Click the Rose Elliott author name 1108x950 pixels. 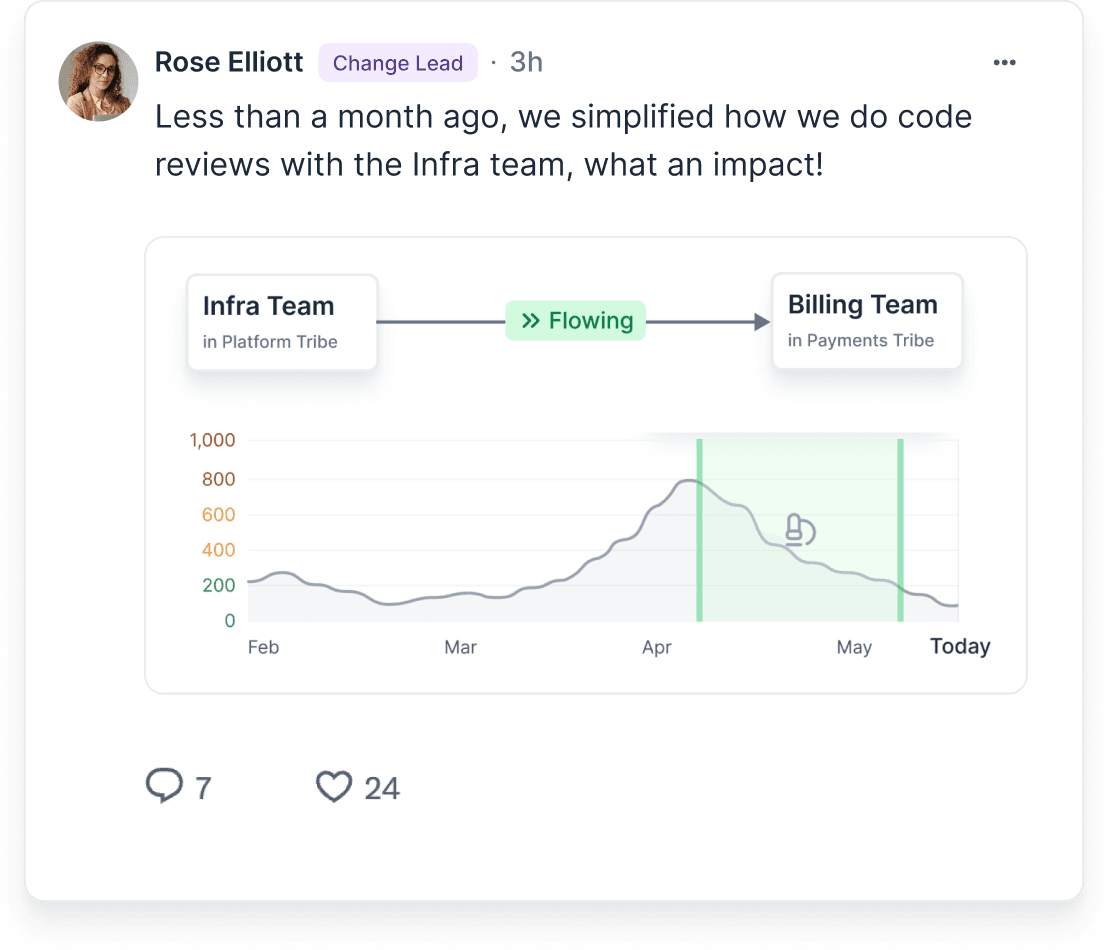(x=229, y=62)
